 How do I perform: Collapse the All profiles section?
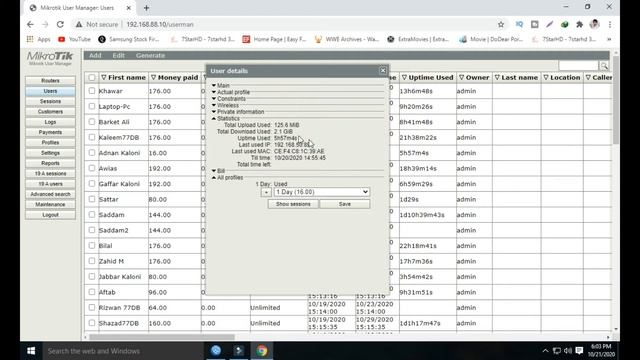click(227, 178)
